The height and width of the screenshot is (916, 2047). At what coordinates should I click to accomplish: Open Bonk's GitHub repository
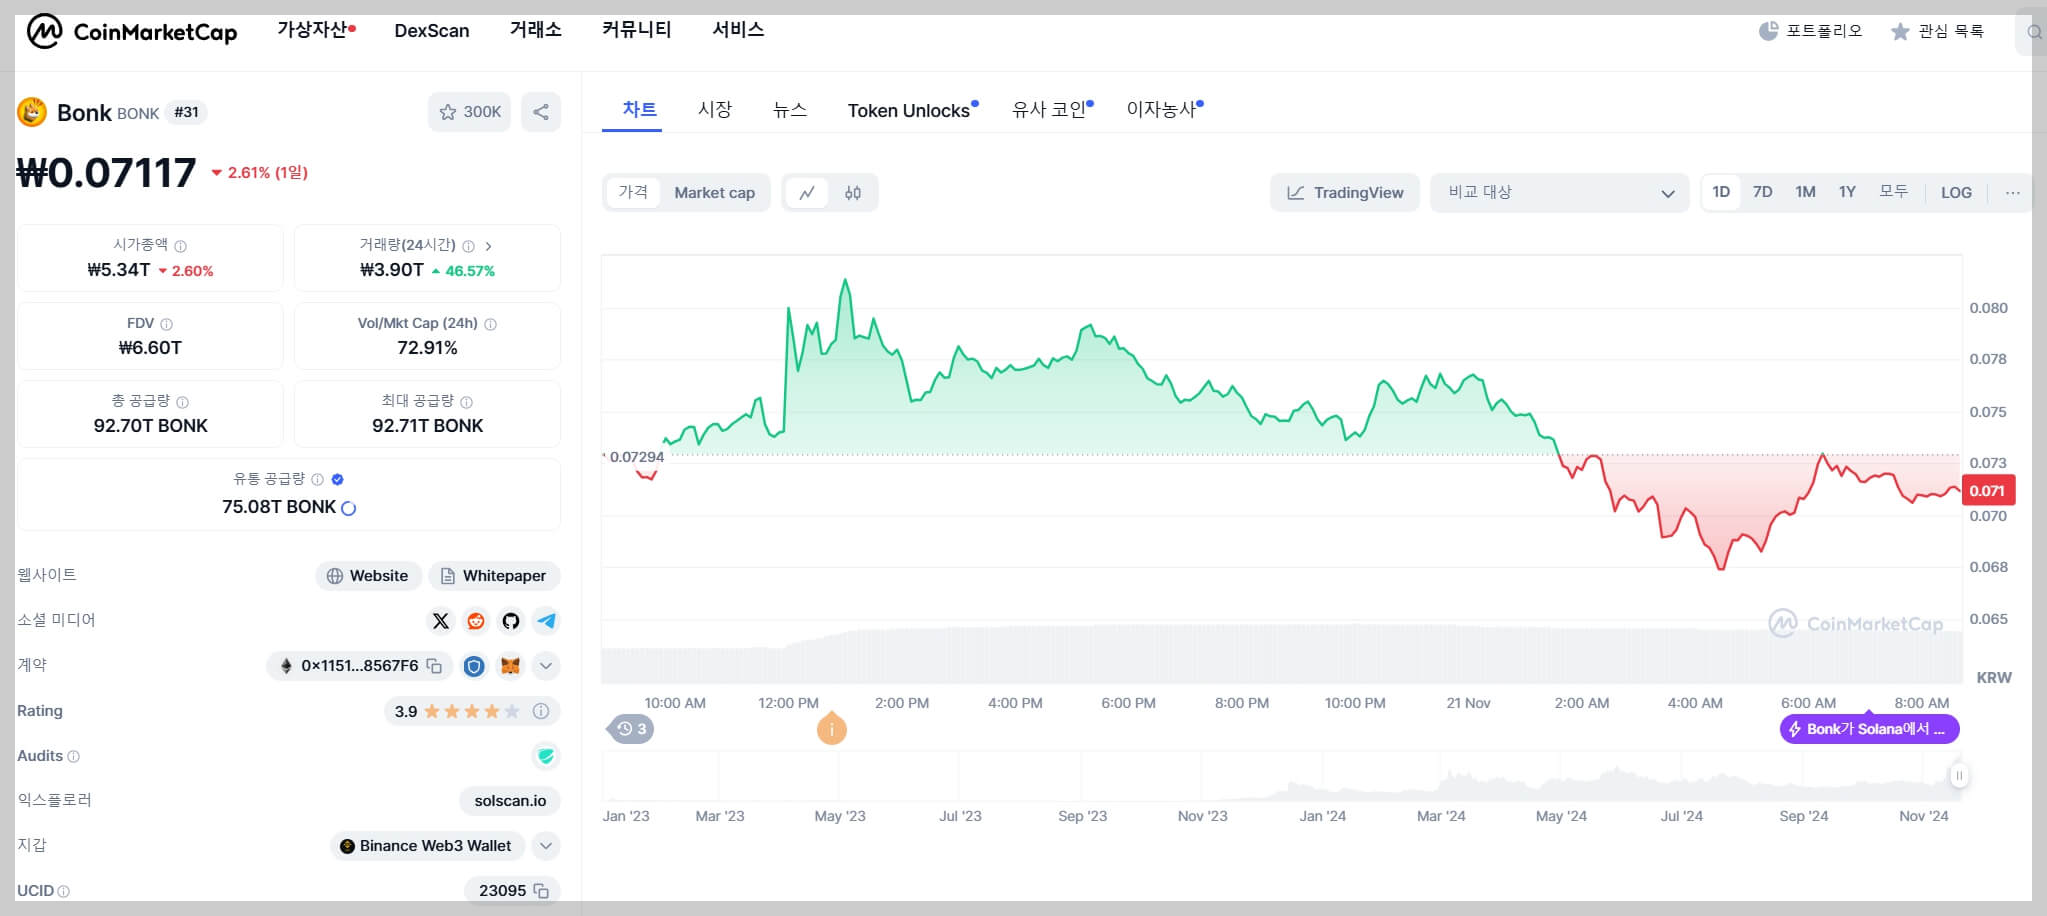[x=511, y=621]
